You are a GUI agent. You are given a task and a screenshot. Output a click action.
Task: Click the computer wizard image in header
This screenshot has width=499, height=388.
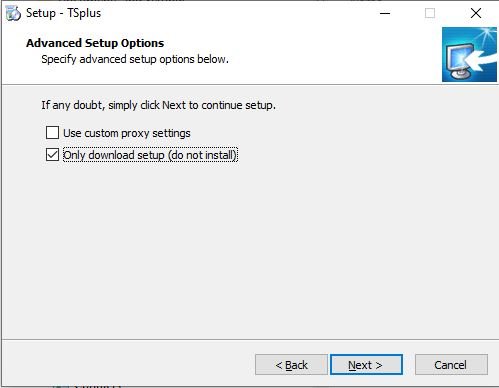pos(469,55)
